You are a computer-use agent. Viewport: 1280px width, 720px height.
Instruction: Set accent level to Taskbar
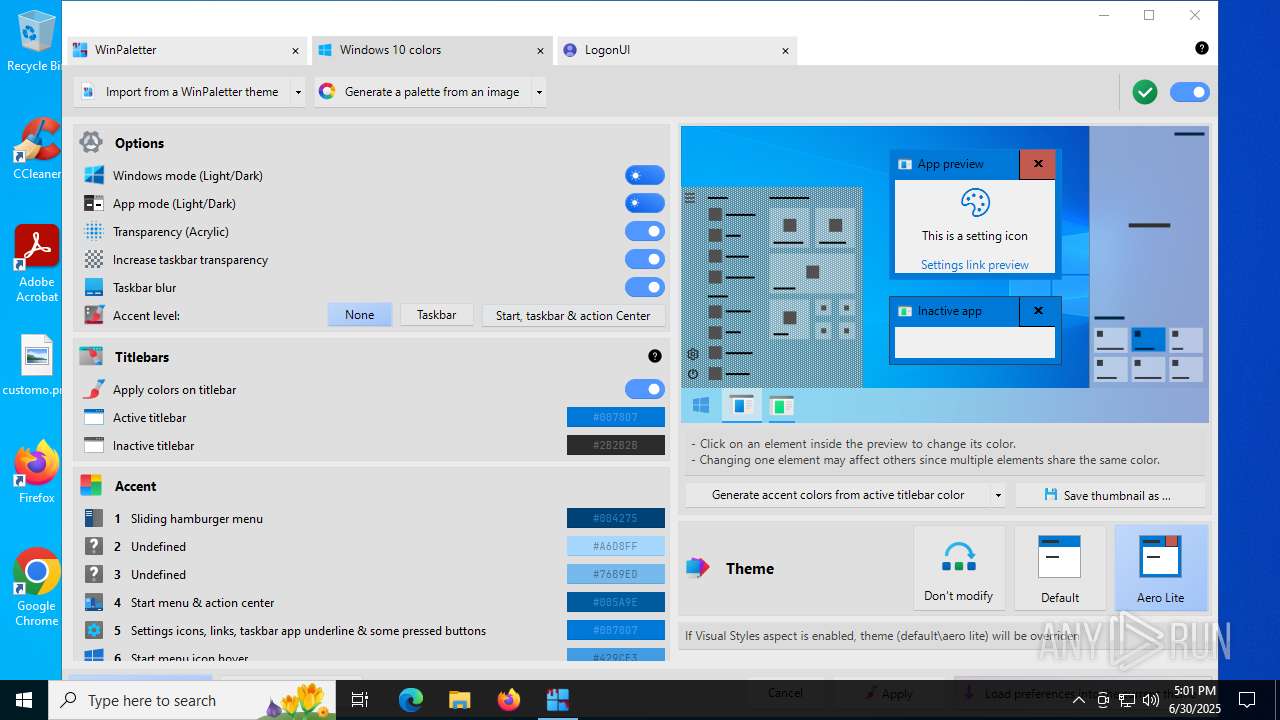point(437,315)
